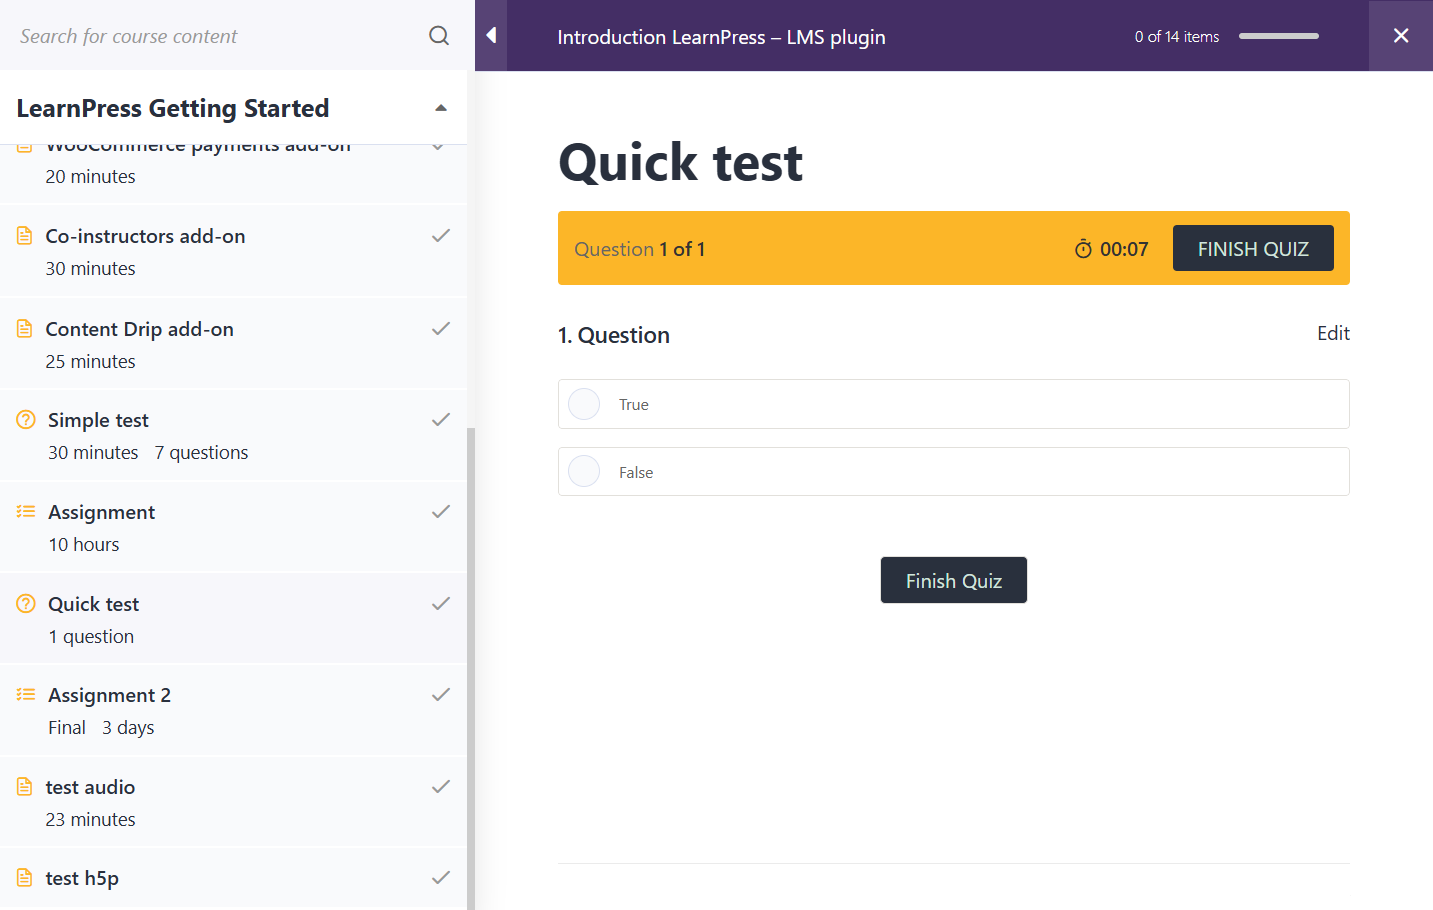Click the checkmark in the Assignment 10 hours row
1433x910 pixels.
(x=441, y=512)
